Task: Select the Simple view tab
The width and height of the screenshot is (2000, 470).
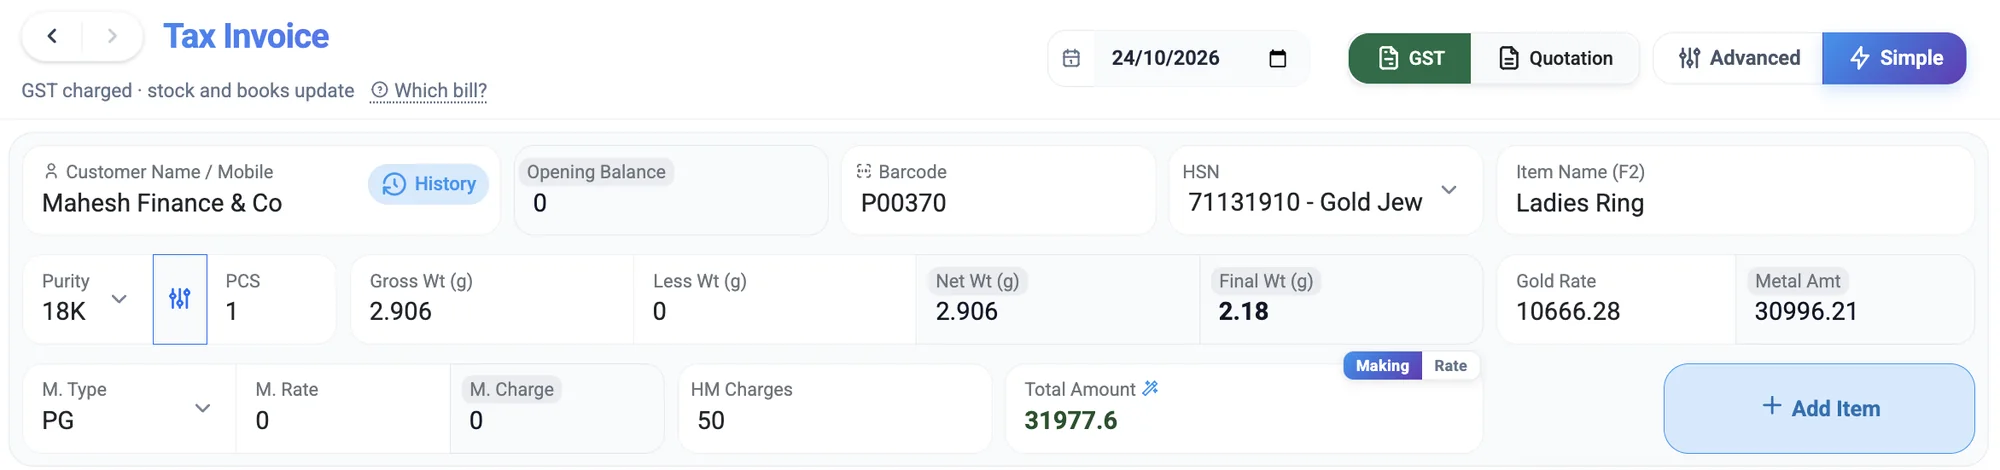Action: tap(1894, 58)
